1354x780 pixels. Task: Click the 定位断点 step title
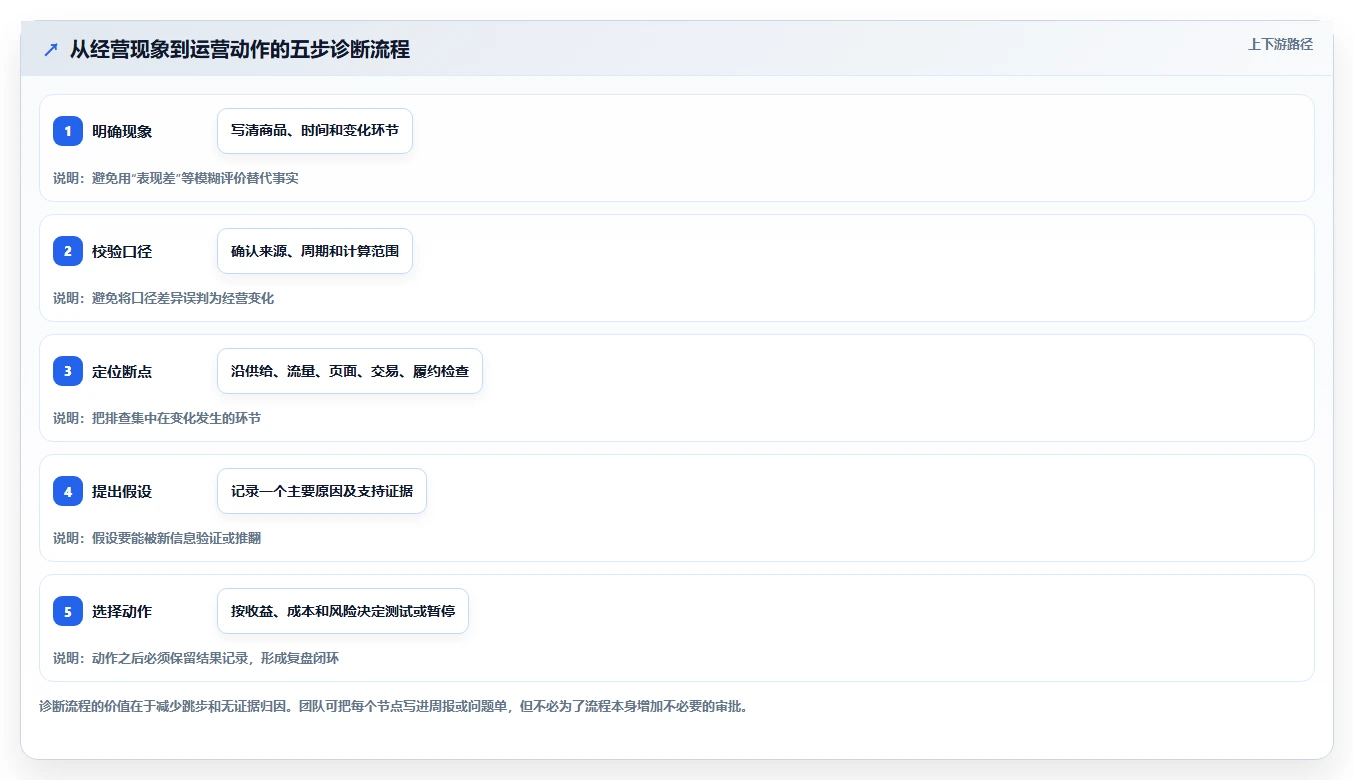point(122,371)
